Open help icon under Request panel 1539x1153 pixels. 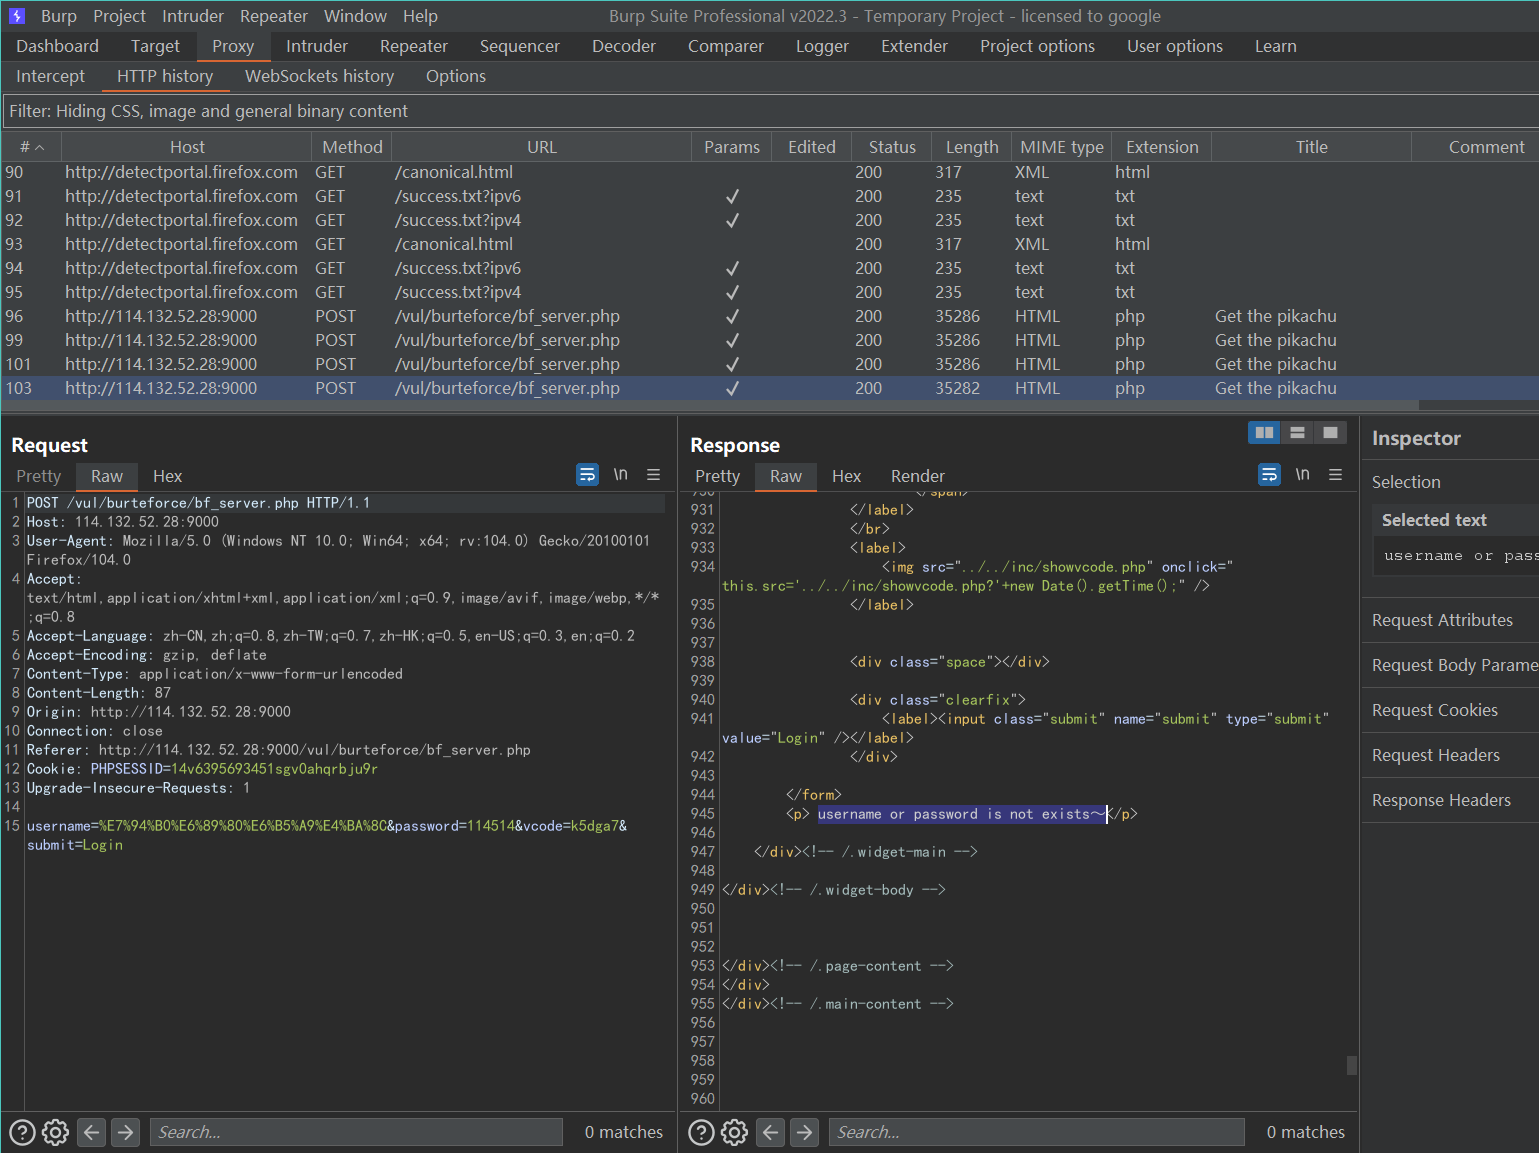pos(22,1132)
